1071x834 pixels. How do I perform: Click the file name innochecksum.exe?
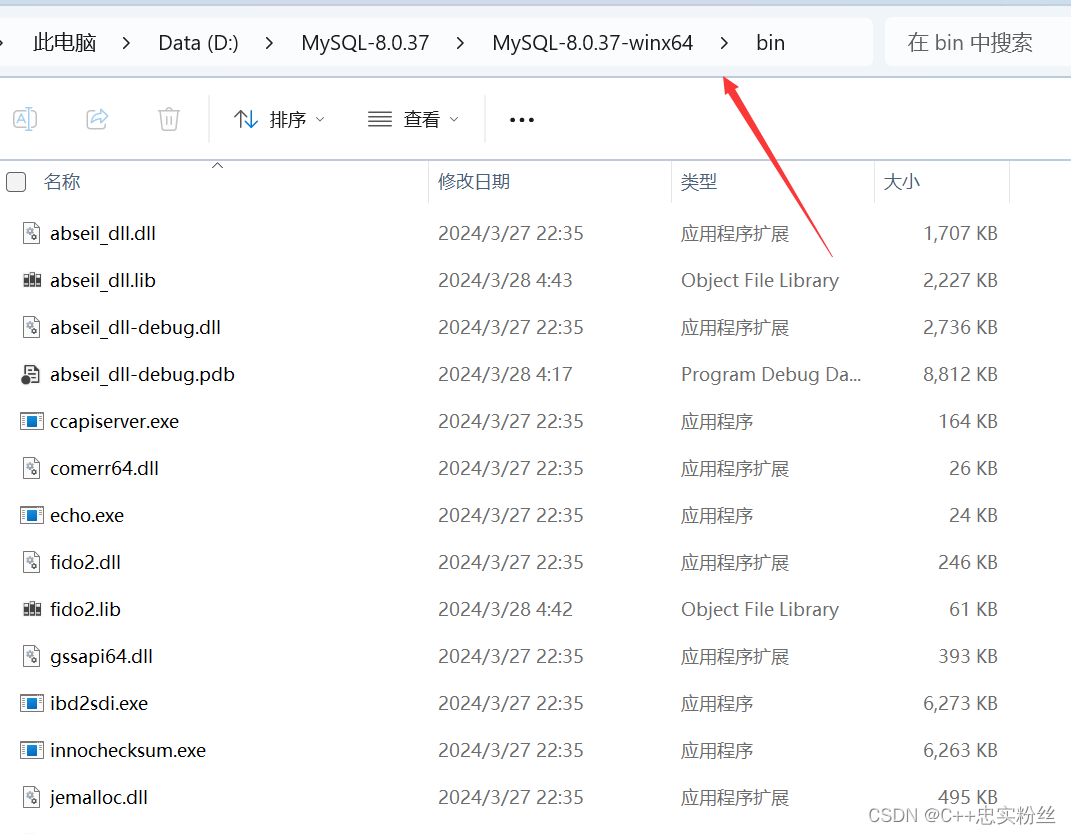click(x=128, y=751)
